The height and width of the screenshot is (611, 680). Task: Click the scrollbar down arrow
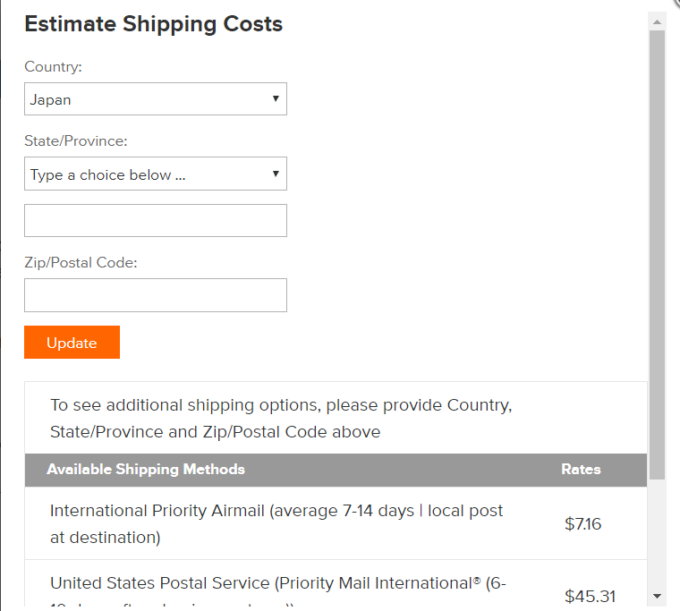(657, 596)
